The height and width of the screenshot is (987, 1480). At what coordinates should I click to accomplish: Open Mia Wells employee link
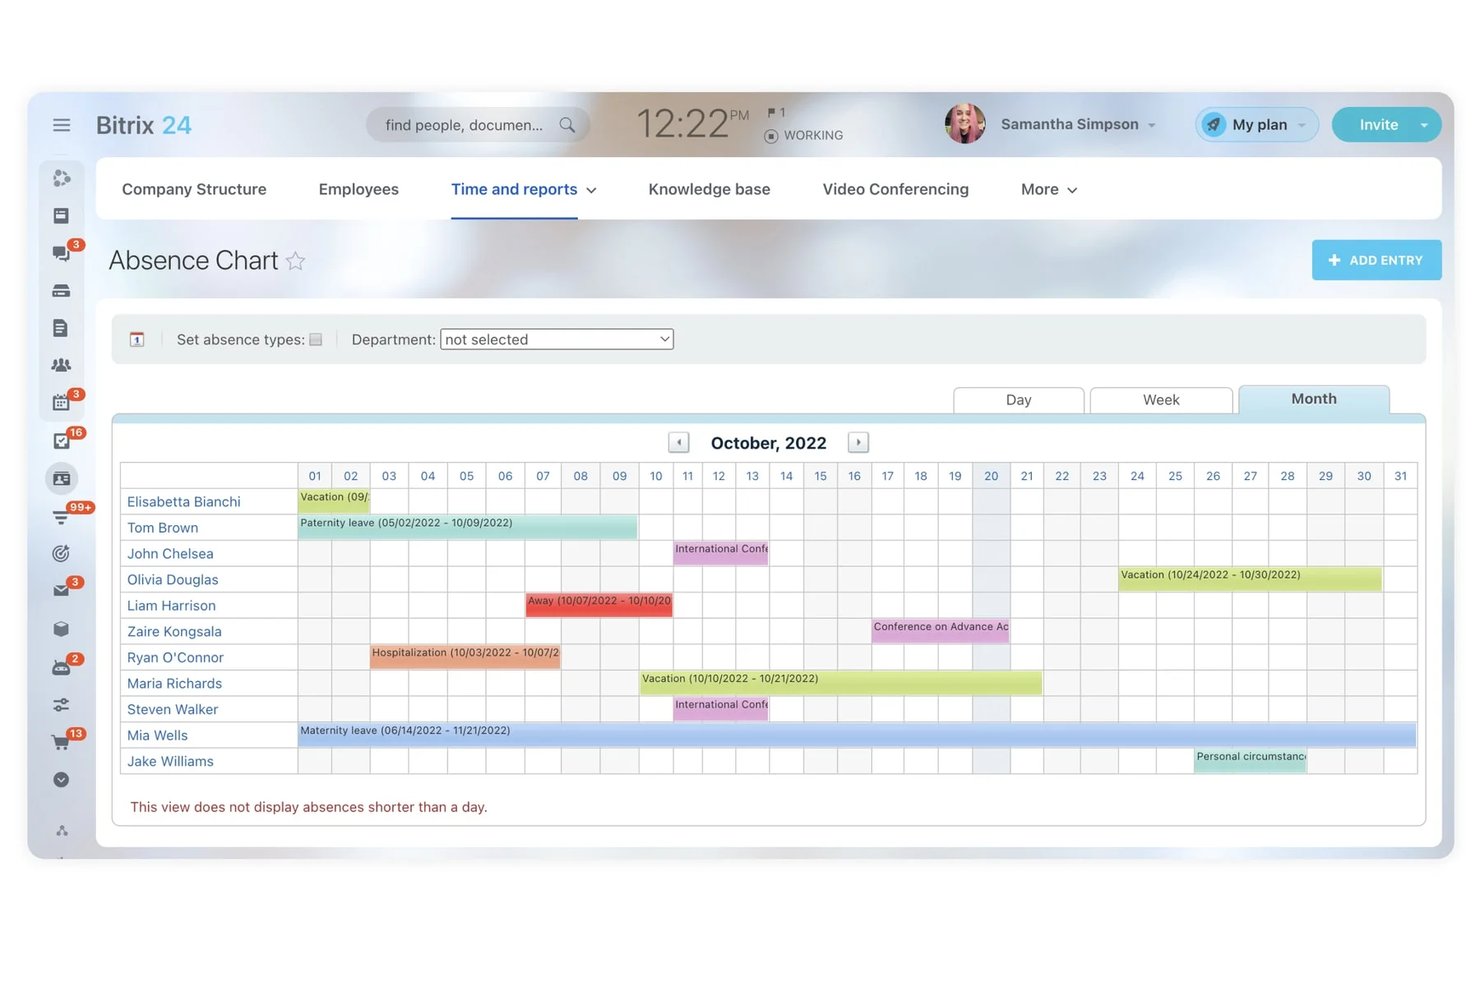[157, 736]
